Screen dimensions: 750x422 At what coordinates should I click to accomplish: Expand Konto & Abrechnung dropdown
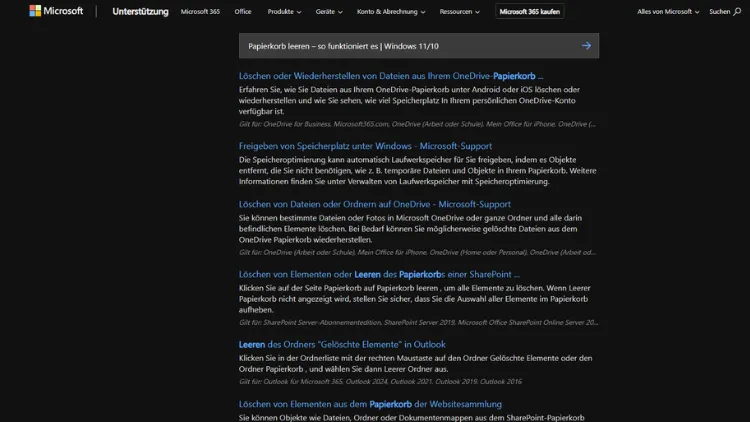pos(391,11)
